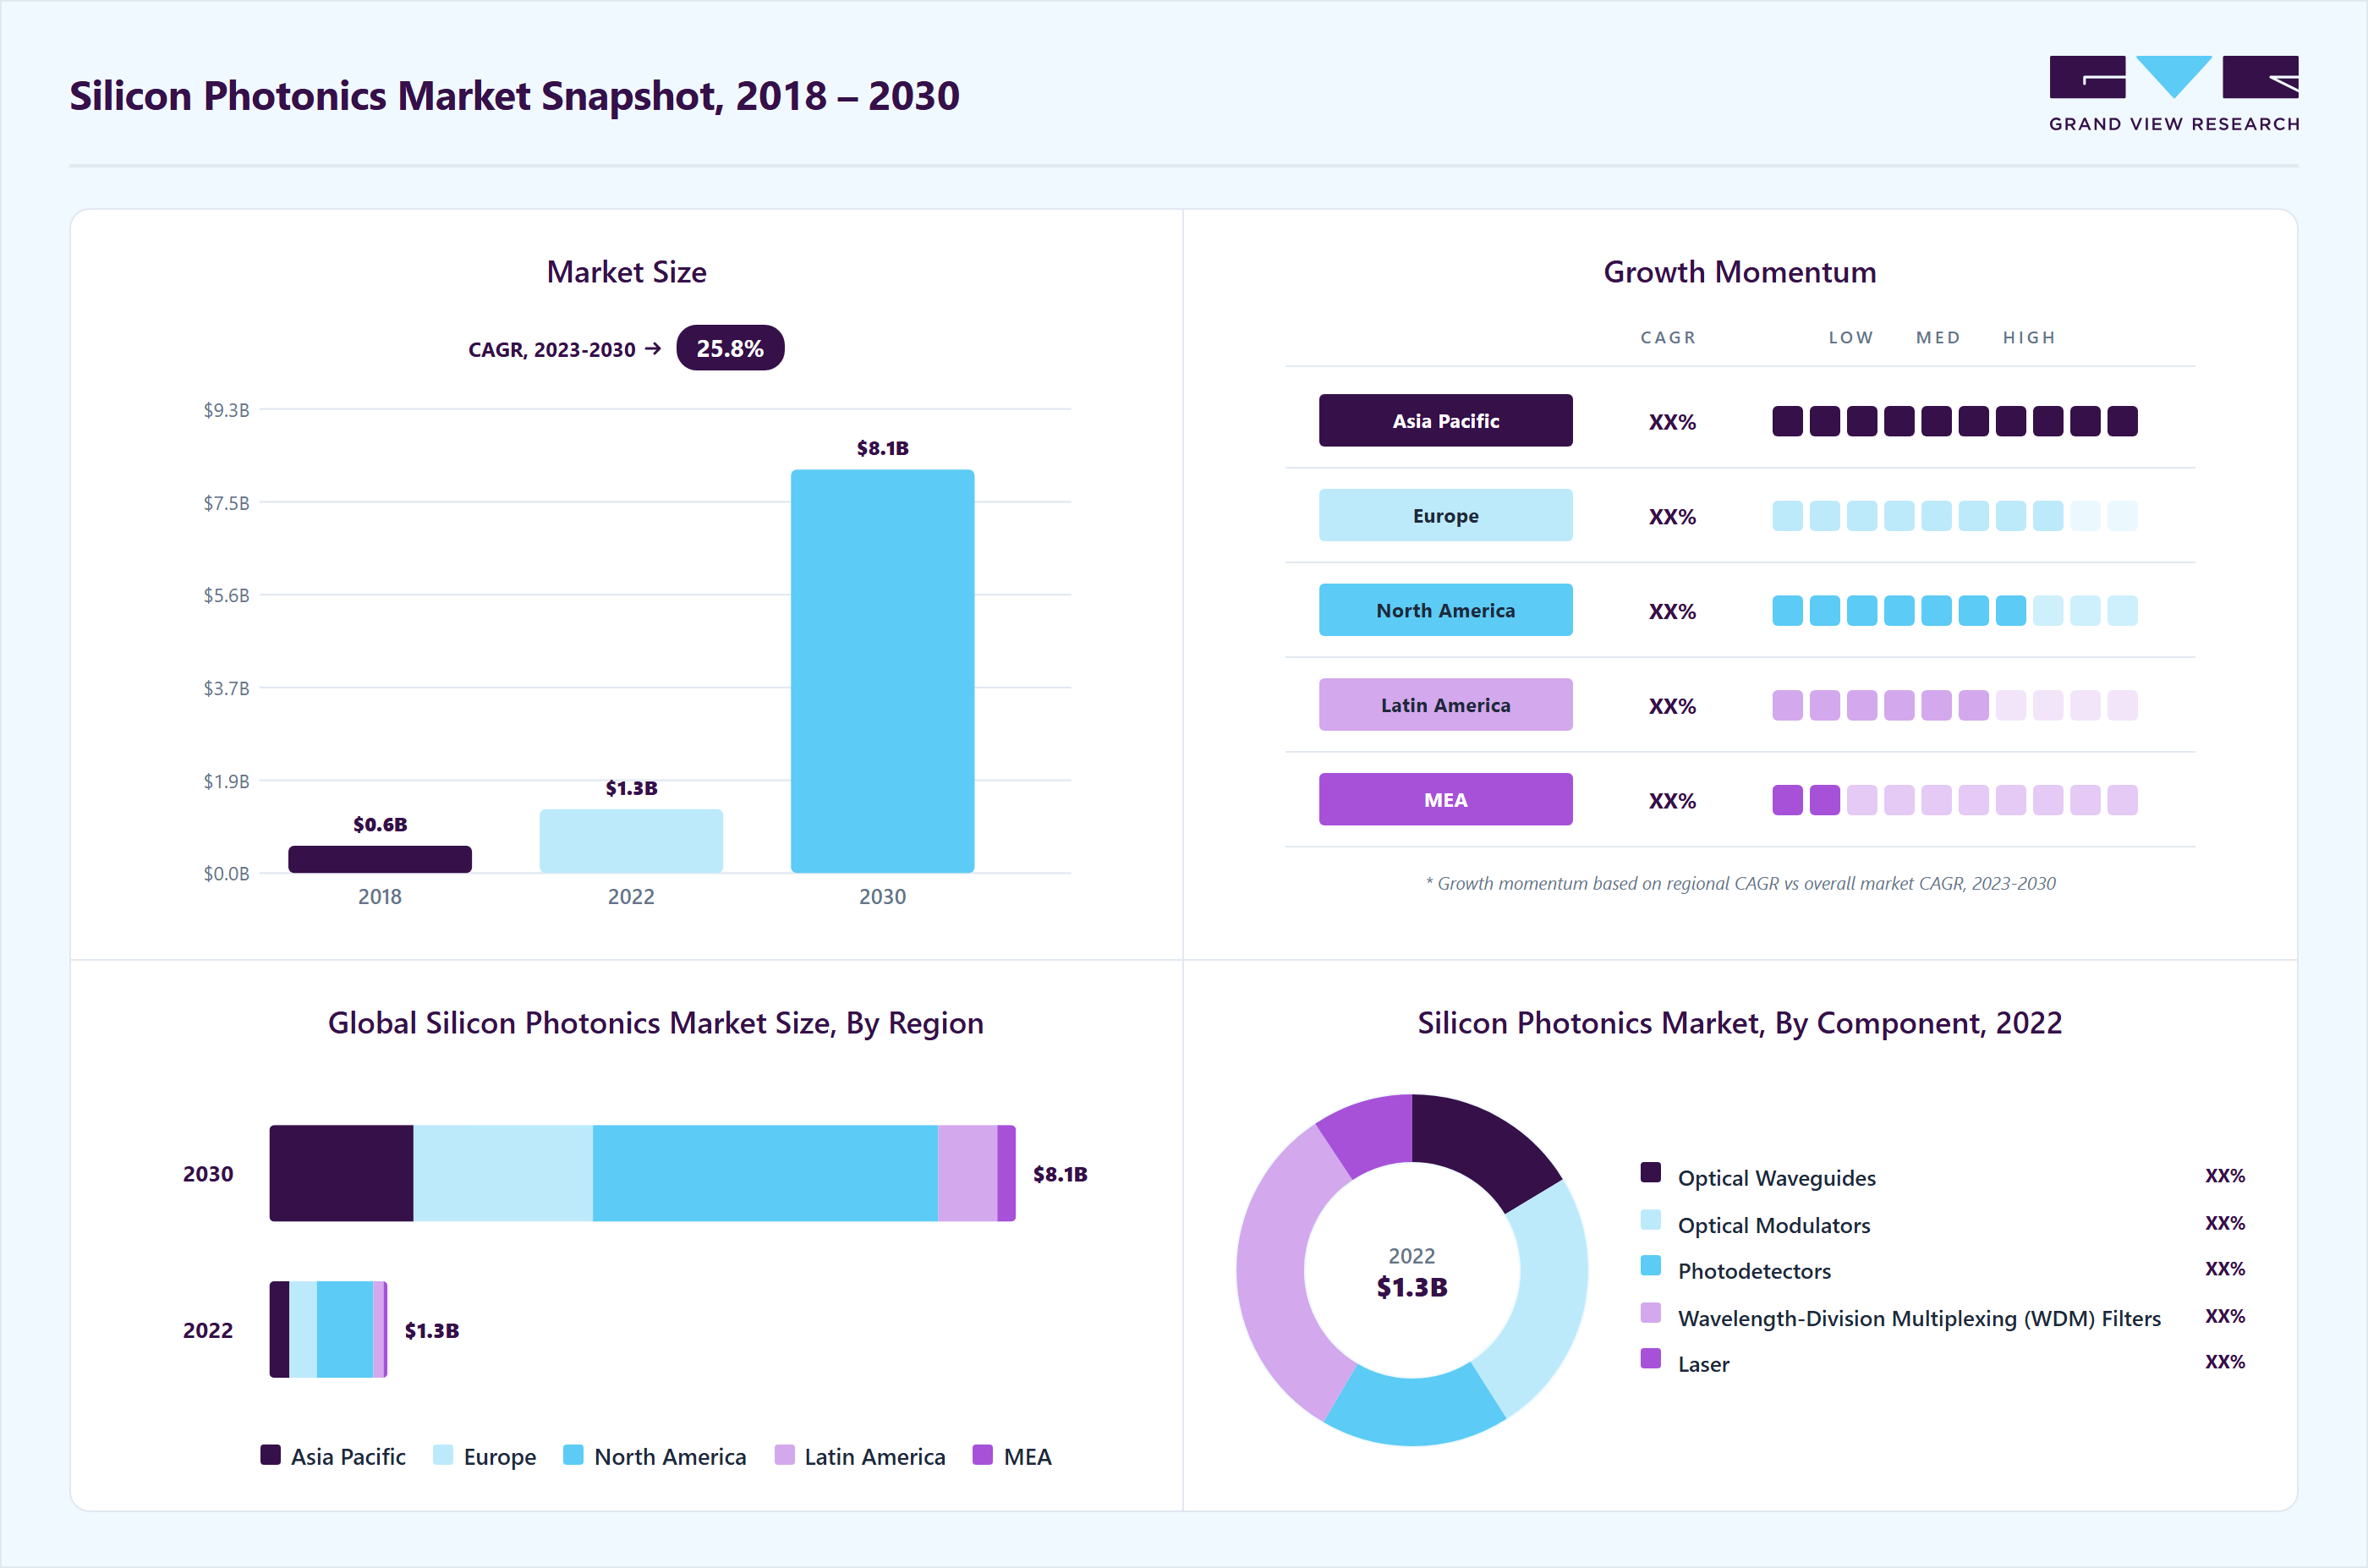Select the MEA region label box
Viewport: 2368px width, 1568px height.
1445,800
